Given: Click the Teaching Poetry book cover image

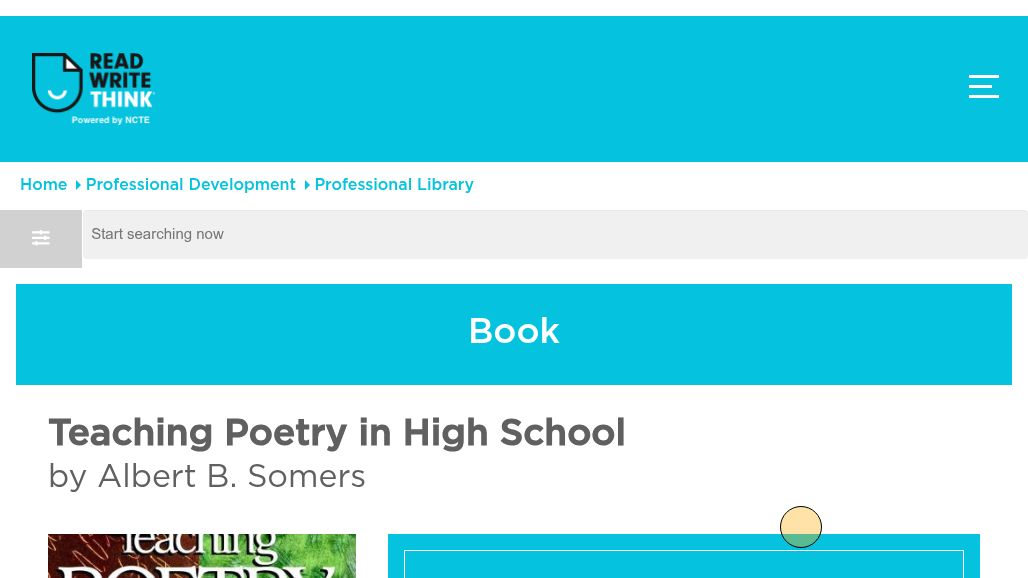Looking at the screenshot, I should pyautogui.click(x=202, y=556).
